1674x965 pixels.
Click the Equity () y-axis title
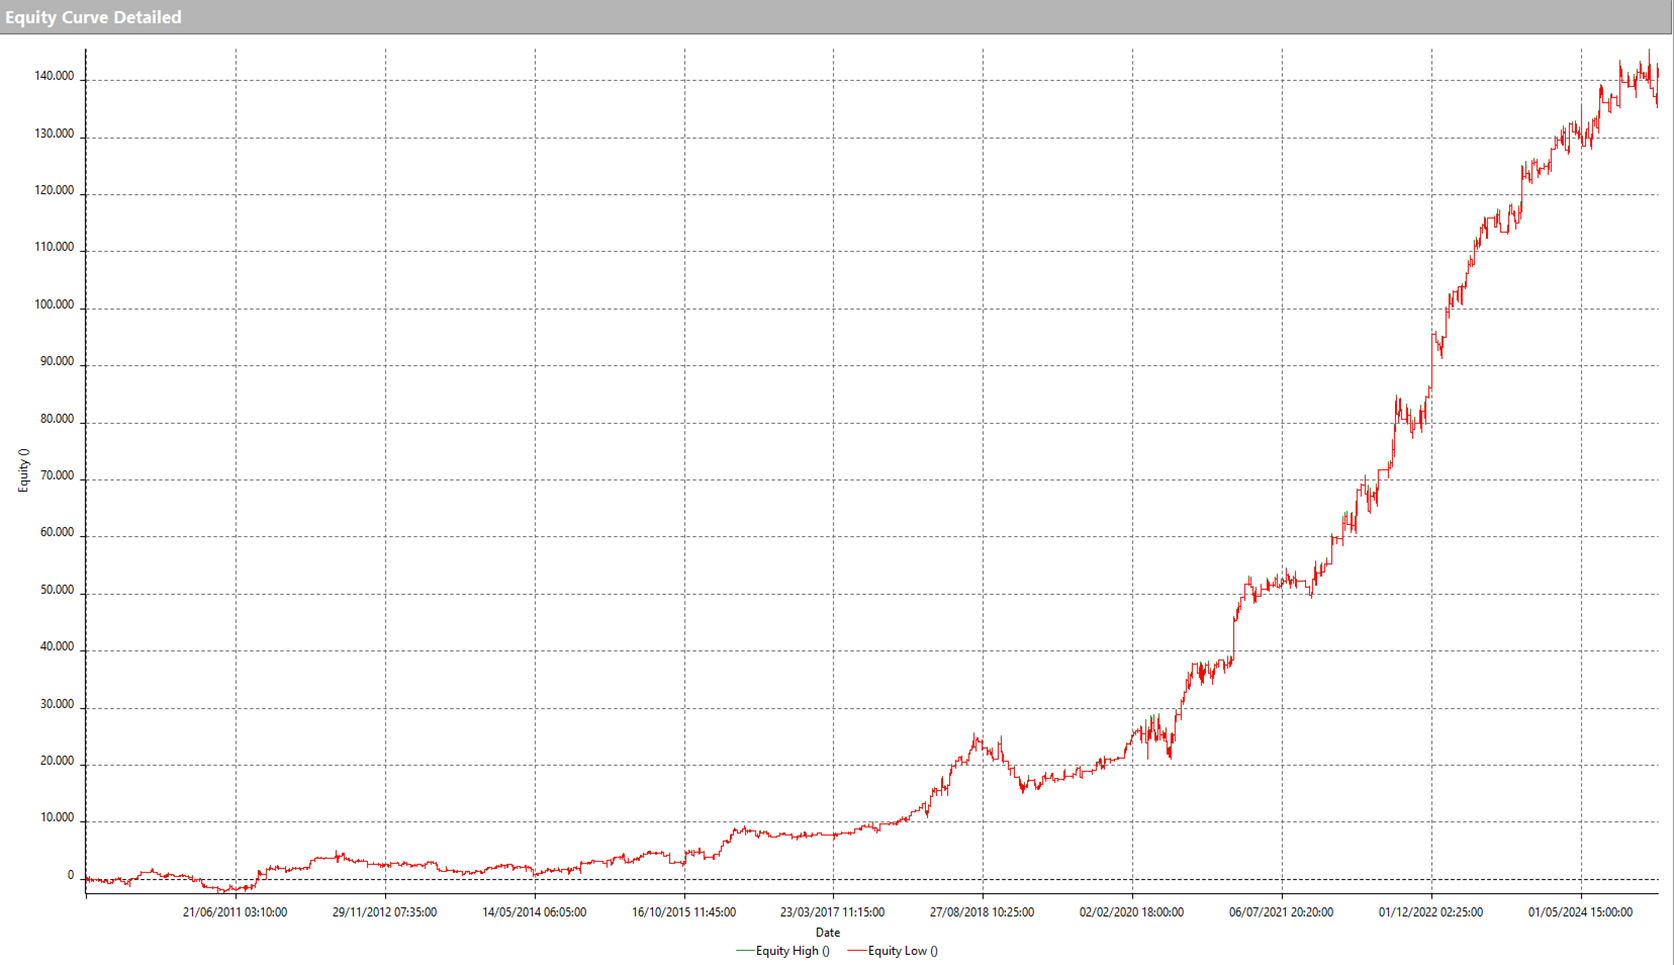[24, 470]
